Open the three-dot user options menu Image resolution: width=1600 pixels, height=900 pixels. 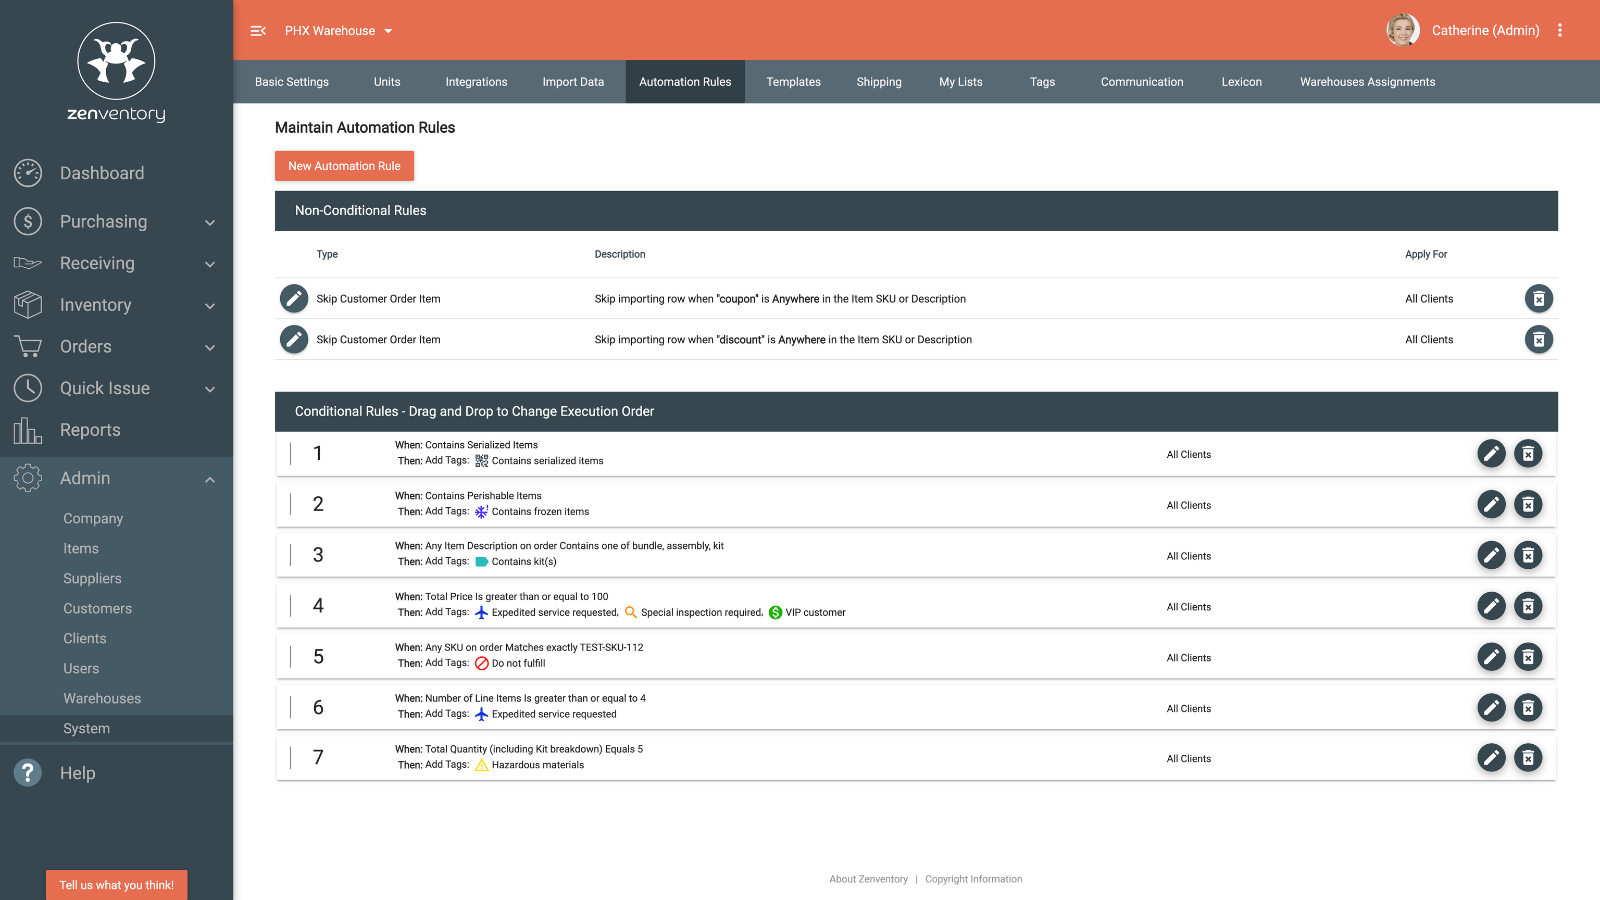tap(1559, 30)
